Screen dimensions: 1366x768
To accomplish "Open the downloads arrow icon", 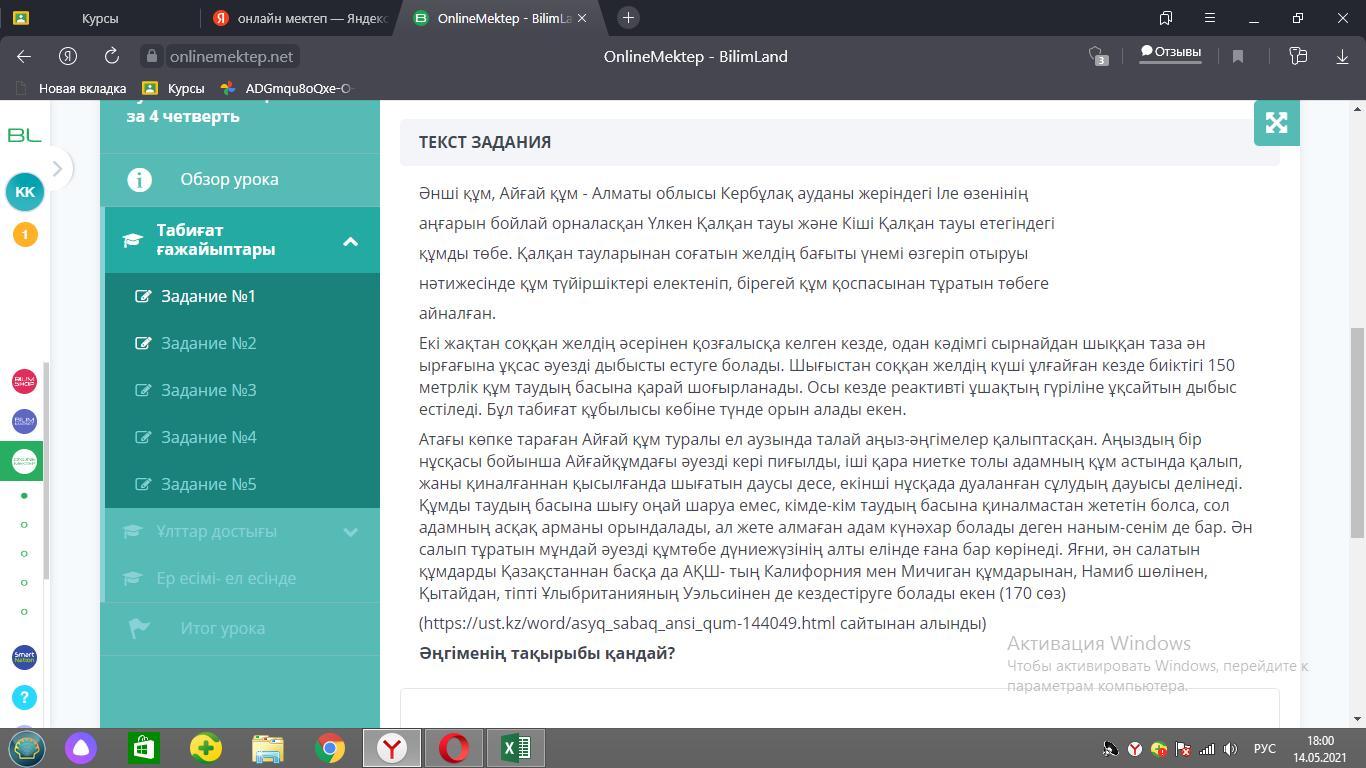I will point(1342,56).
